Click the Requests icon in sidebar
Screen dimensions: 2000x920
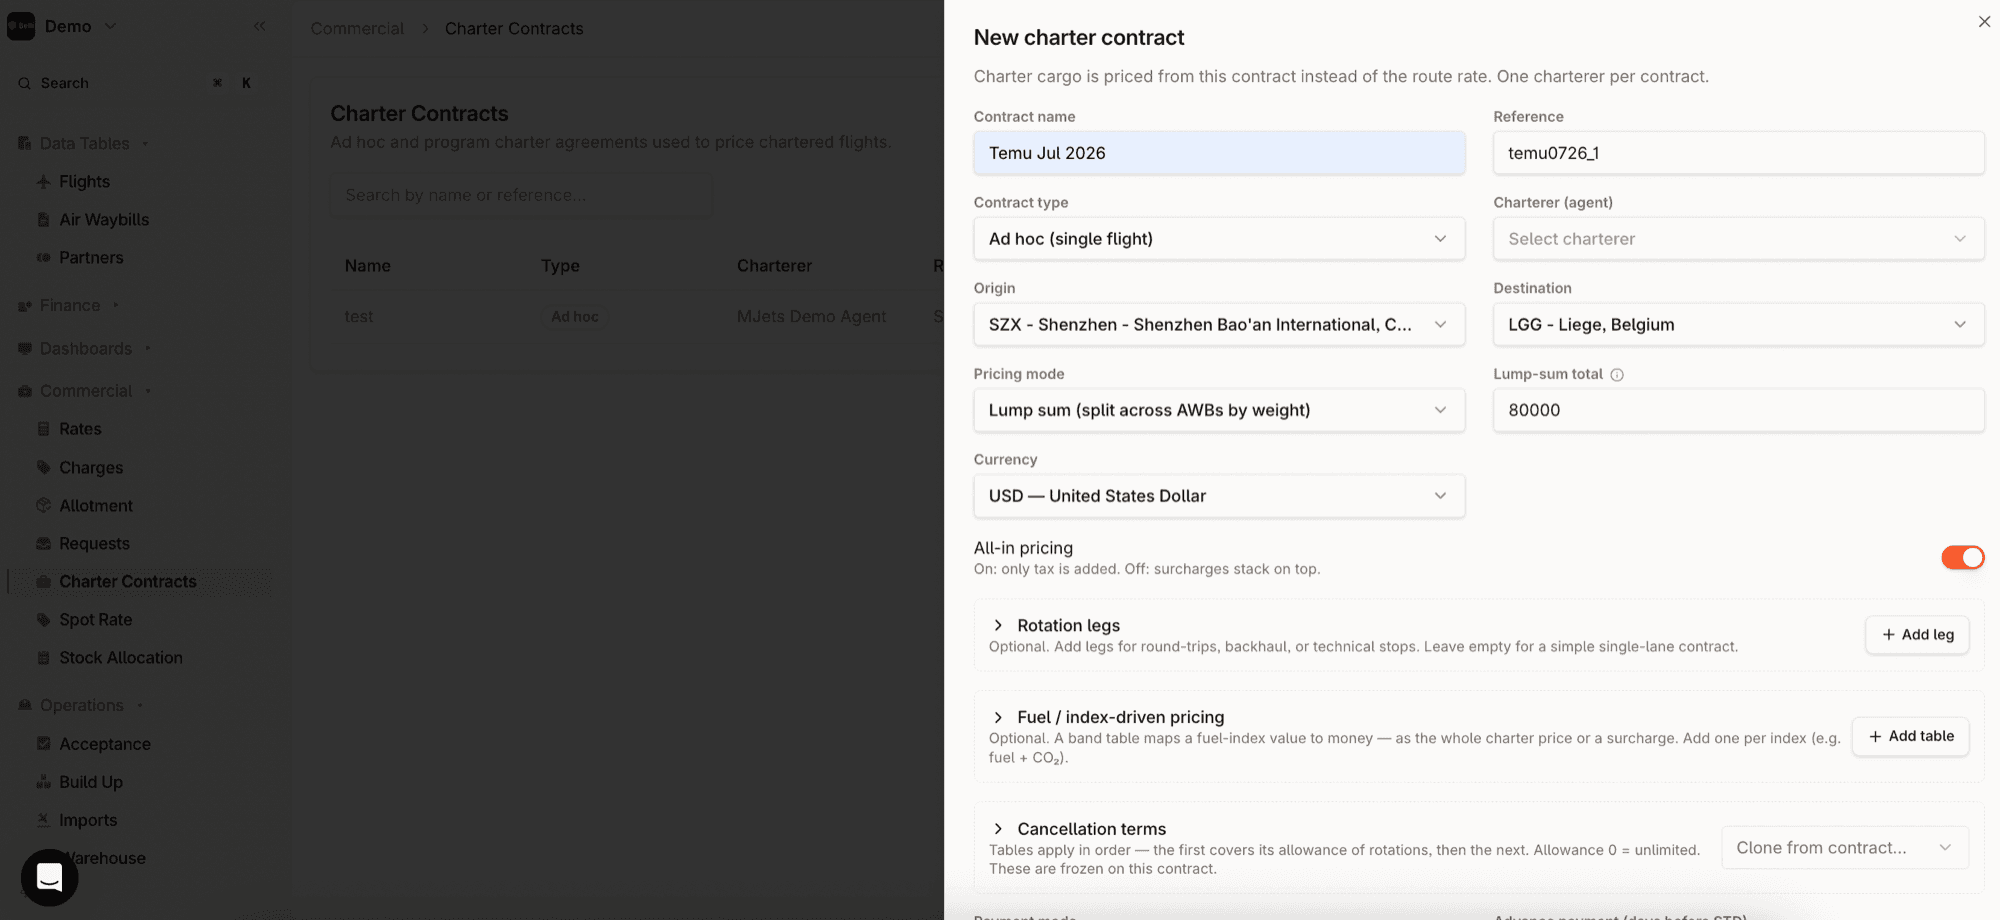coord(43,543)
